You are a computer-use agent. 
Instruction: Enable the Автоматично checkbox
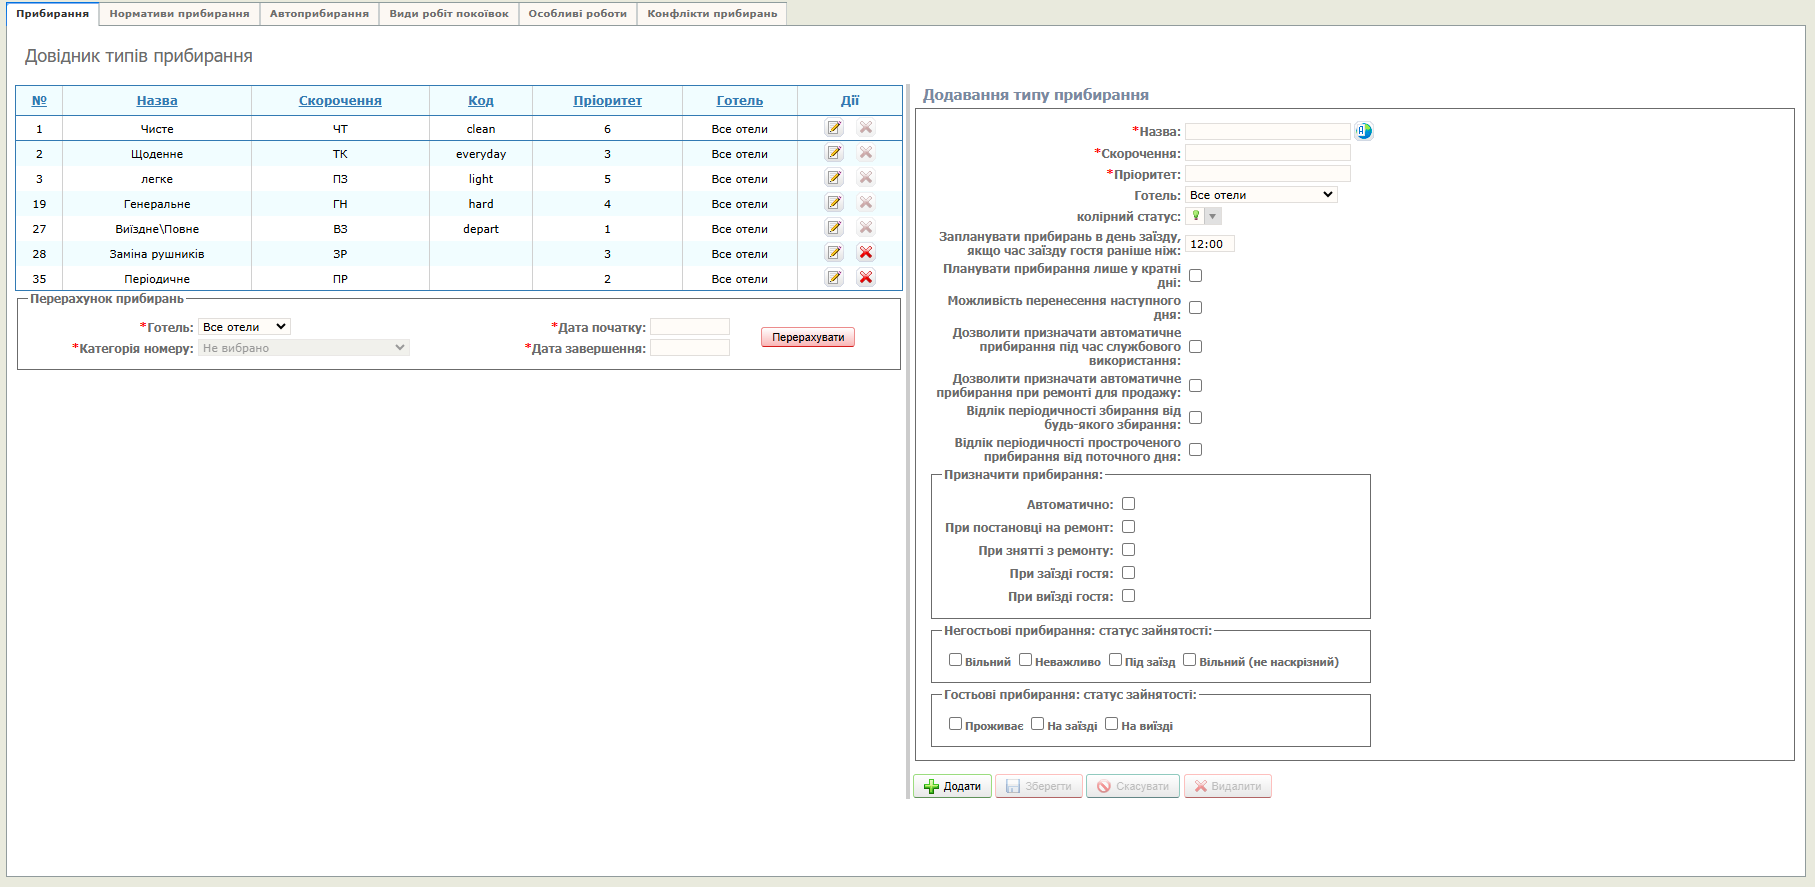point(1128,504)
